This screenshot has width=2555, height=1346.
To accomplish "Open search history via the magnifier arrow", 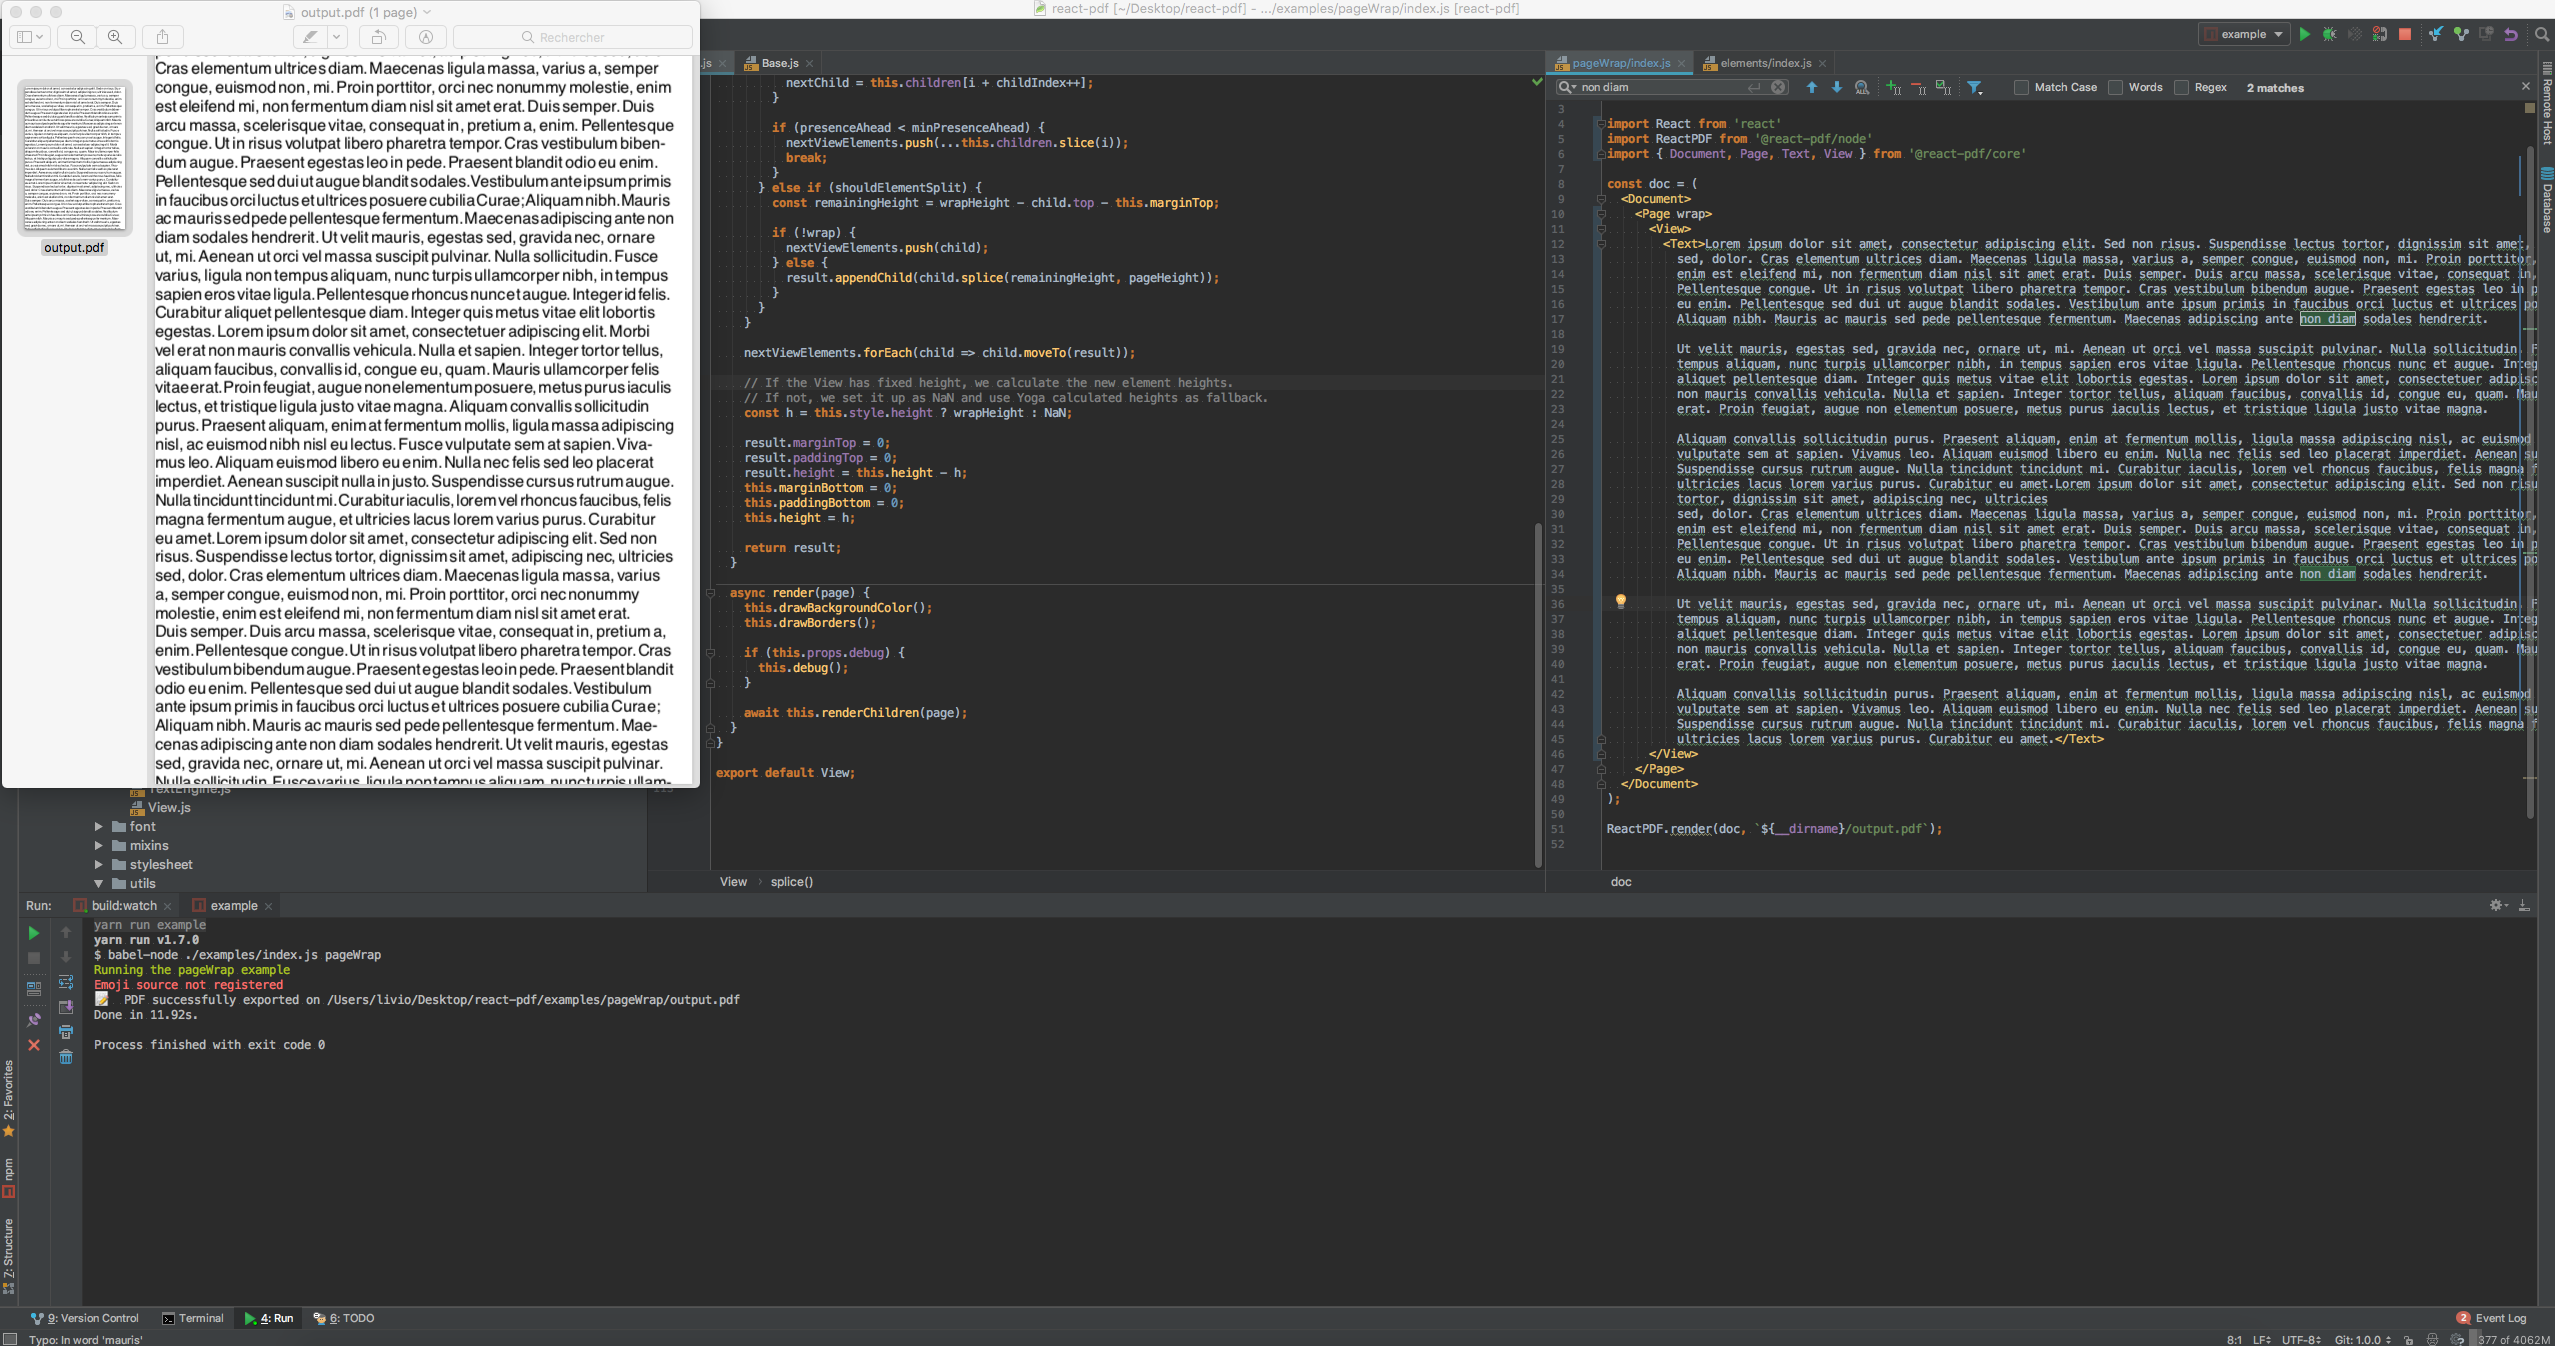I will point(1568,88).
